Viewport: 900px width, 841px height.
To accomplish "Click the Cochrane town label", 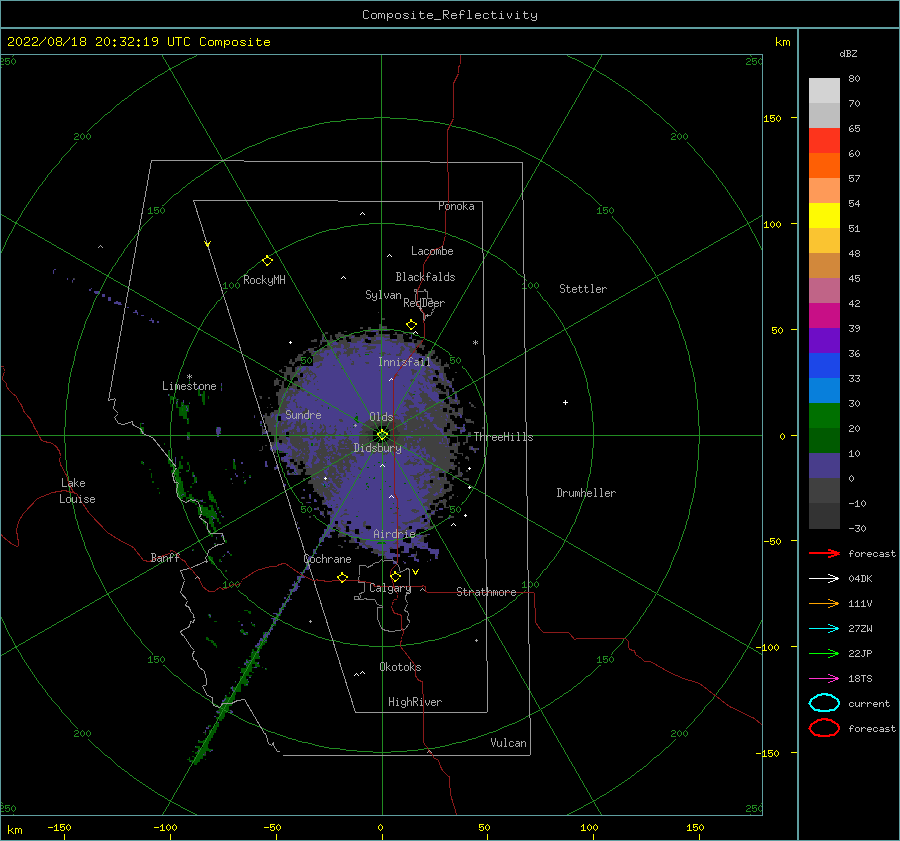I will [x=327, y=559].
